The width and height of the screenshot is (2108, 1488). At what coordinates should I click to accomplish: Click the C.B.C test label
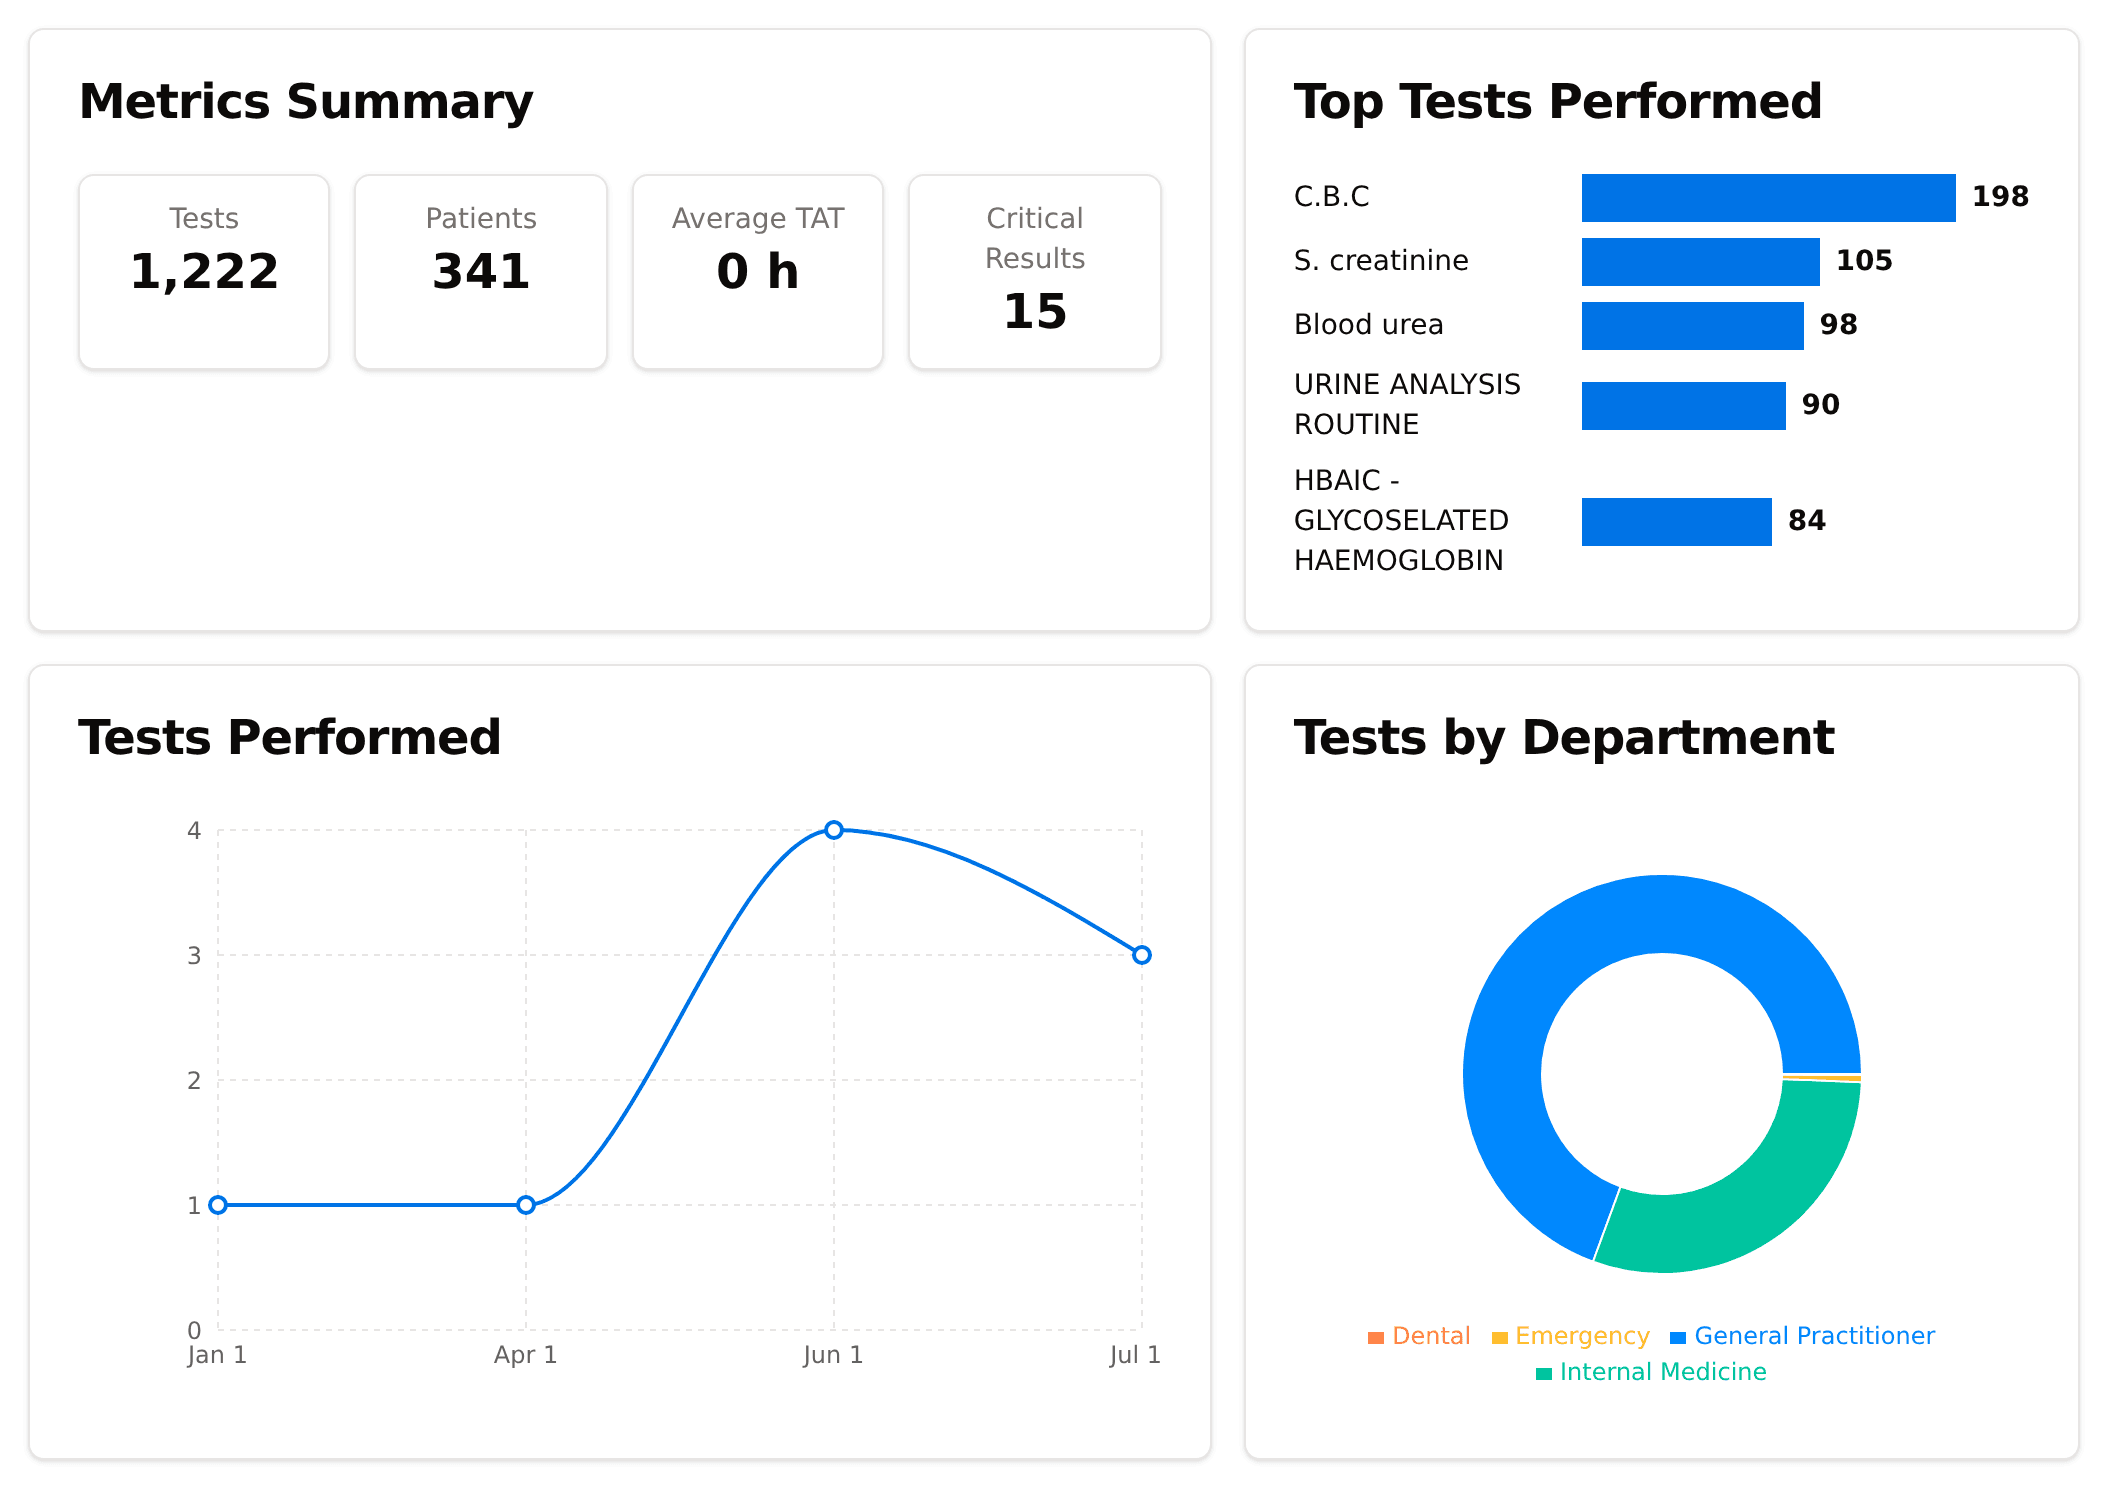coord(1331,197)
